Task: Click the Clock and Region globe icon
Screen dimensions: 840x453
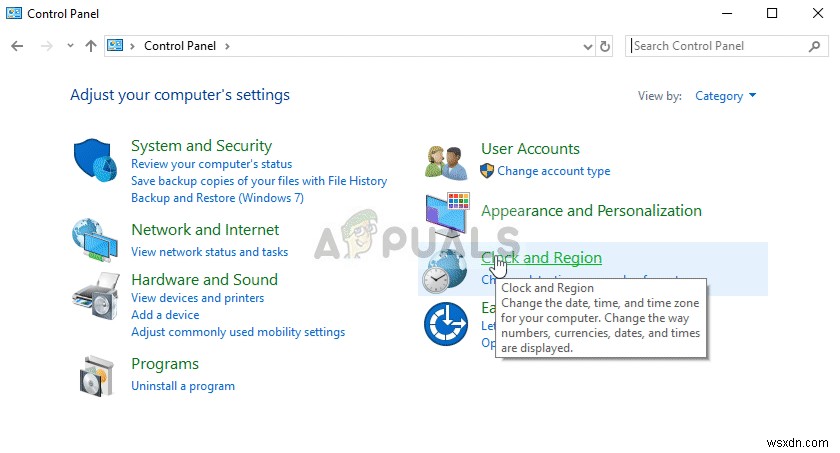Action: click(441, 270)
